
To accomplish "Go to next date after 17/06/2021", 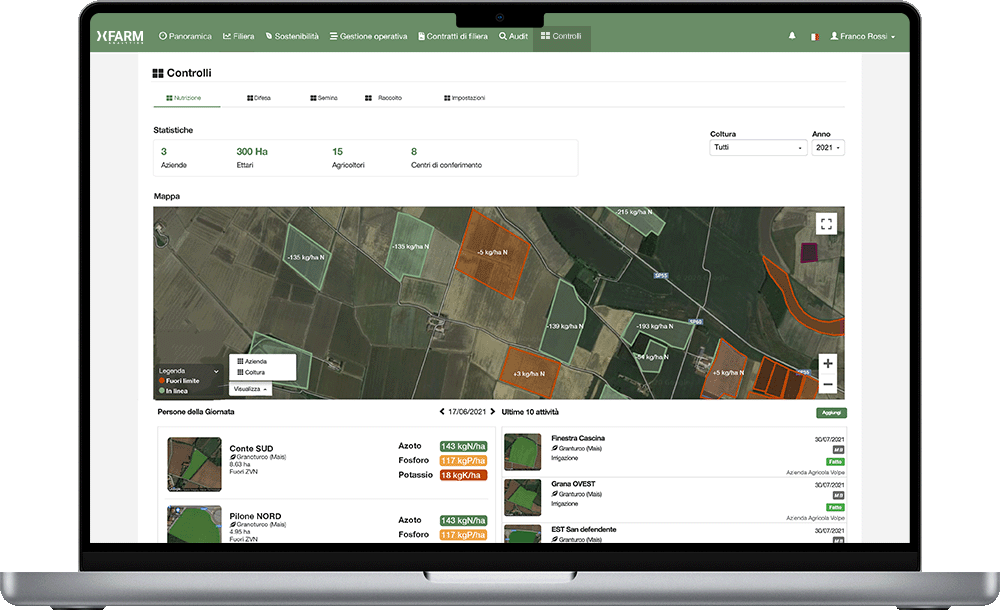I will (x=492, y=412).
